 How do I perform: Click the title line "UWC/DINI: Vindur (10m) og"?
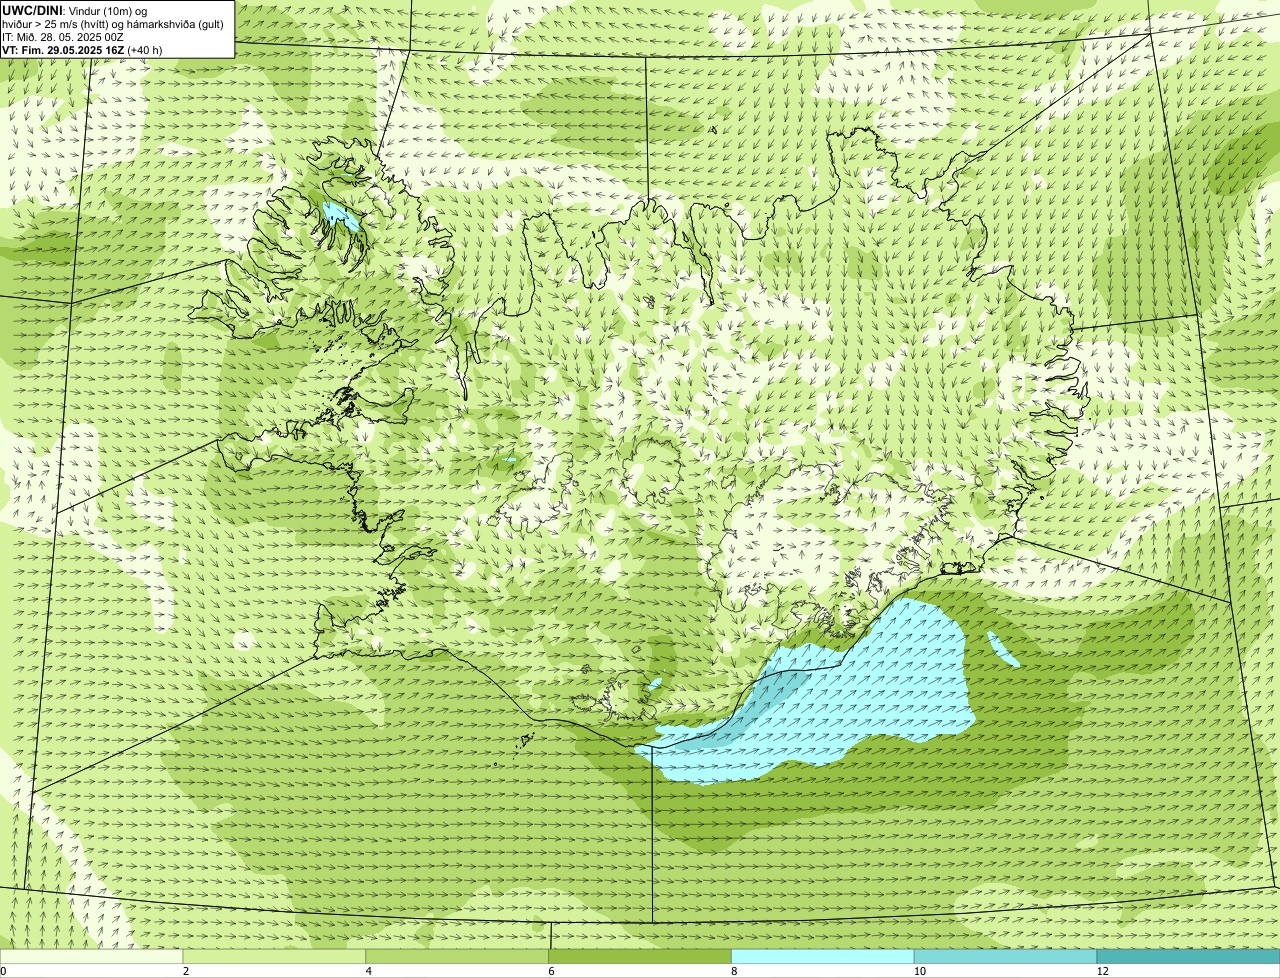75,10
